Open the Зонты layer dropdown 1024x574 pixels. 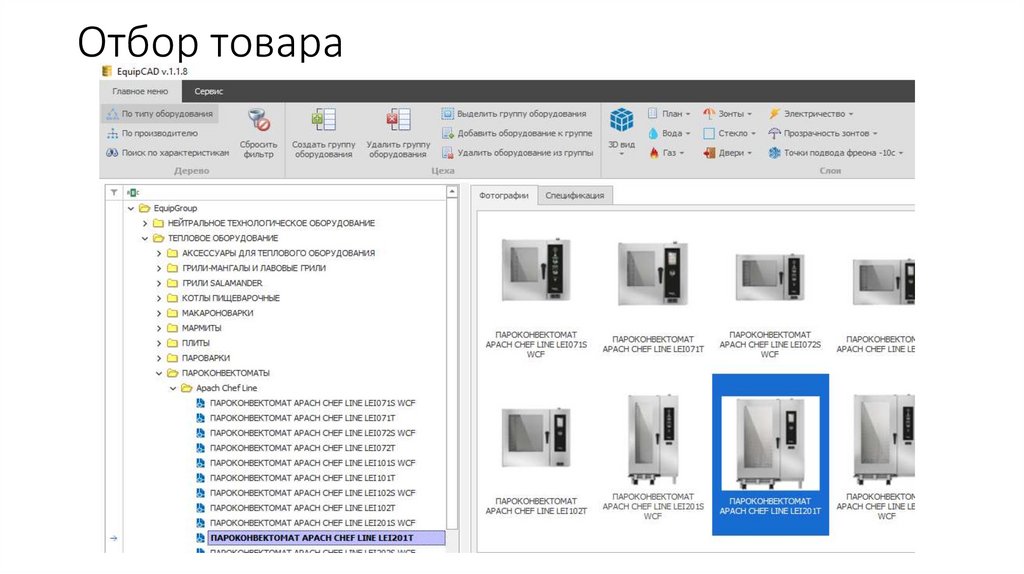[x=728, y=114]
